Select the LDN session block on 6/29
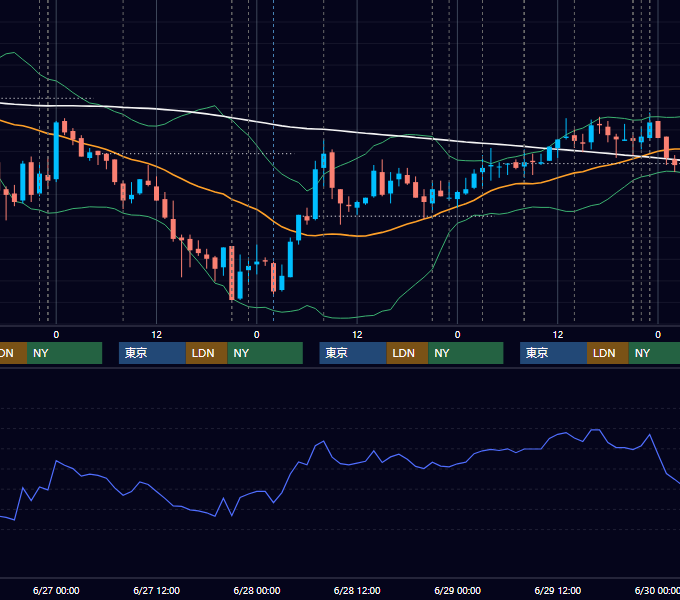 (608, 353)
